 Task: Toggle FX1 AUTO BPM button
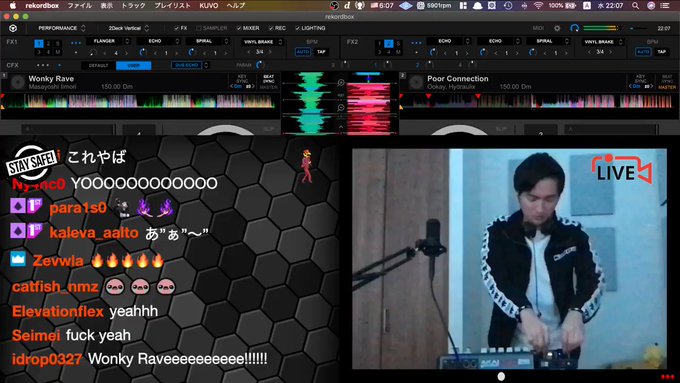point(303,52)
